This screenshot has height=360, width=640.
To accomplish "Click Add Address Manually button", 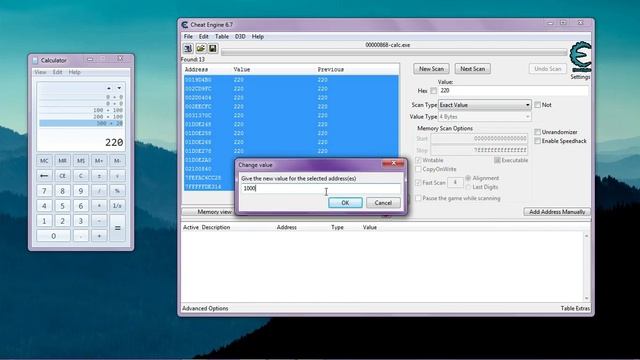I will coord(557,212).
